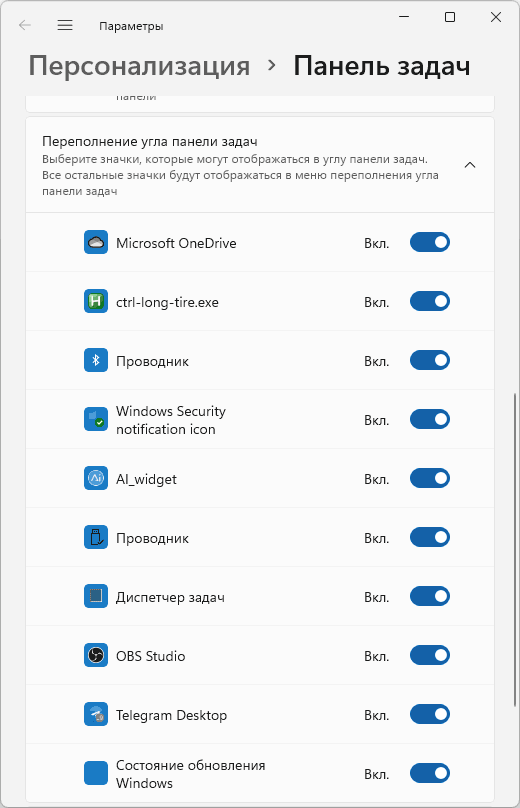The height and width of the screenshot is (808, 520).
Task: Click the Вкл. status for Telegram Desktop
Action: point(377,716)
